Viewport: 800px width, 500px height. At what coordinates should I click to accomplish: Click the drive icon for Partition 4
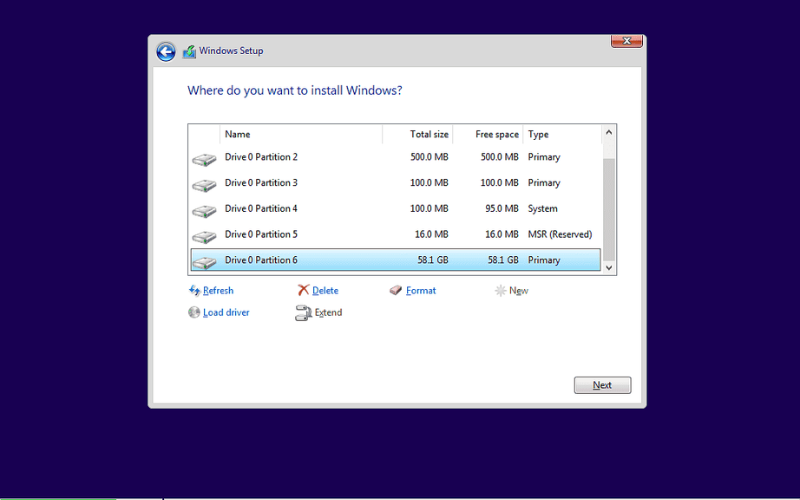click(x=204, y=211)
